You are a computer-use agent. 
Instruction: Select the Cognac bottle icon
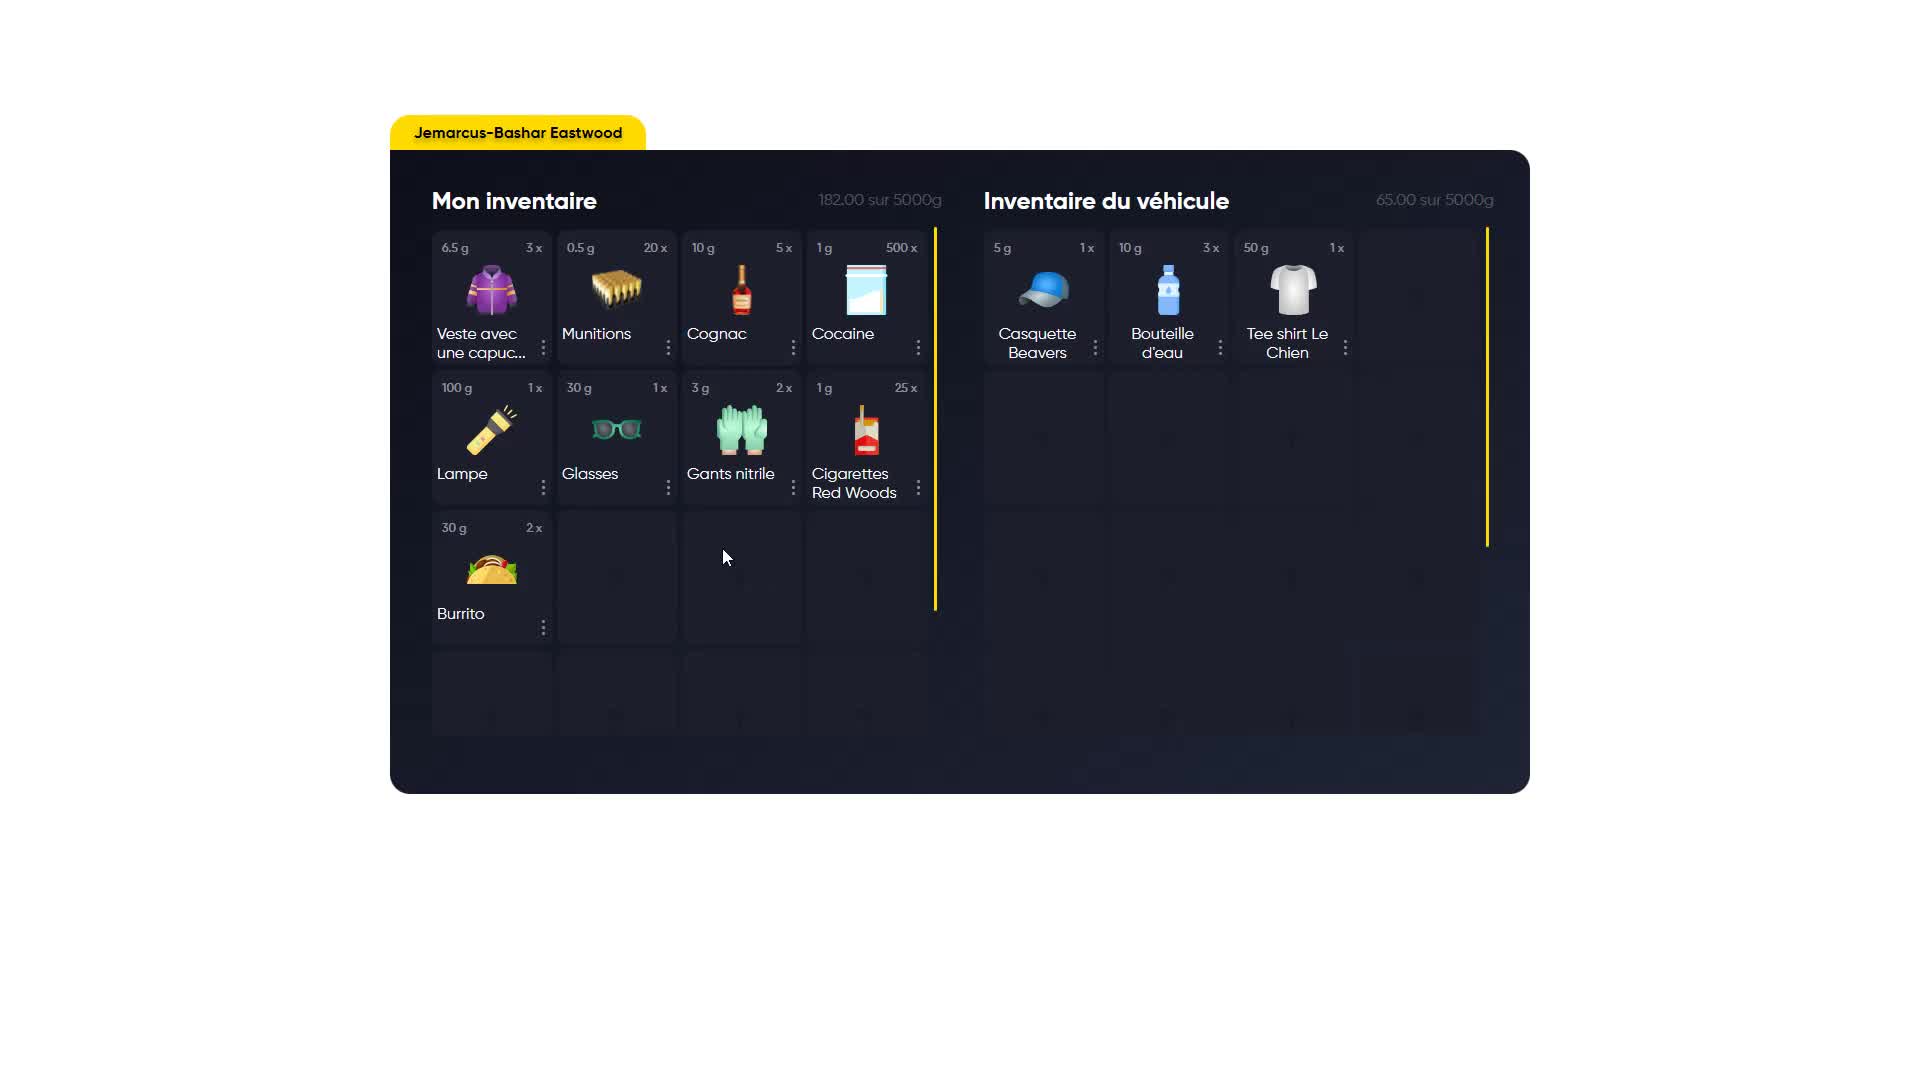[741, 290]
